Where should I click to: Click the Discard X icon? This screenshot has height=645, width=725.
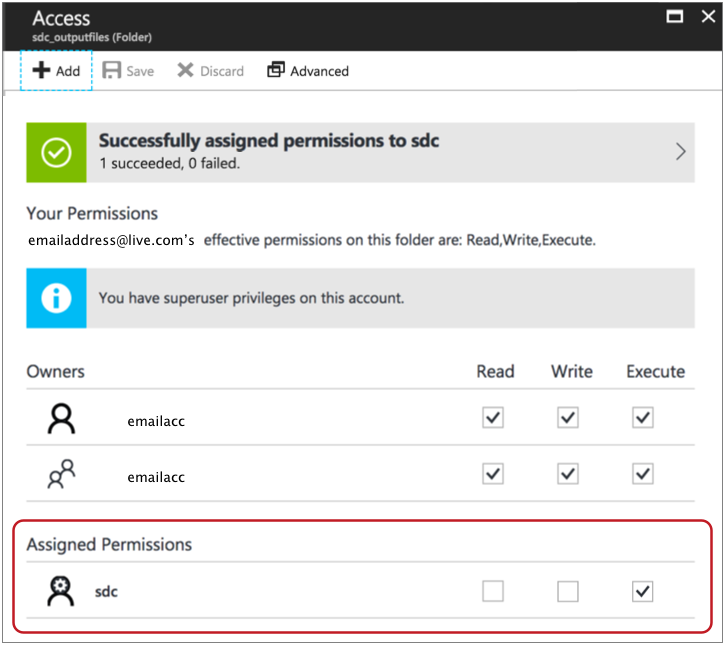tap(185, 71)
